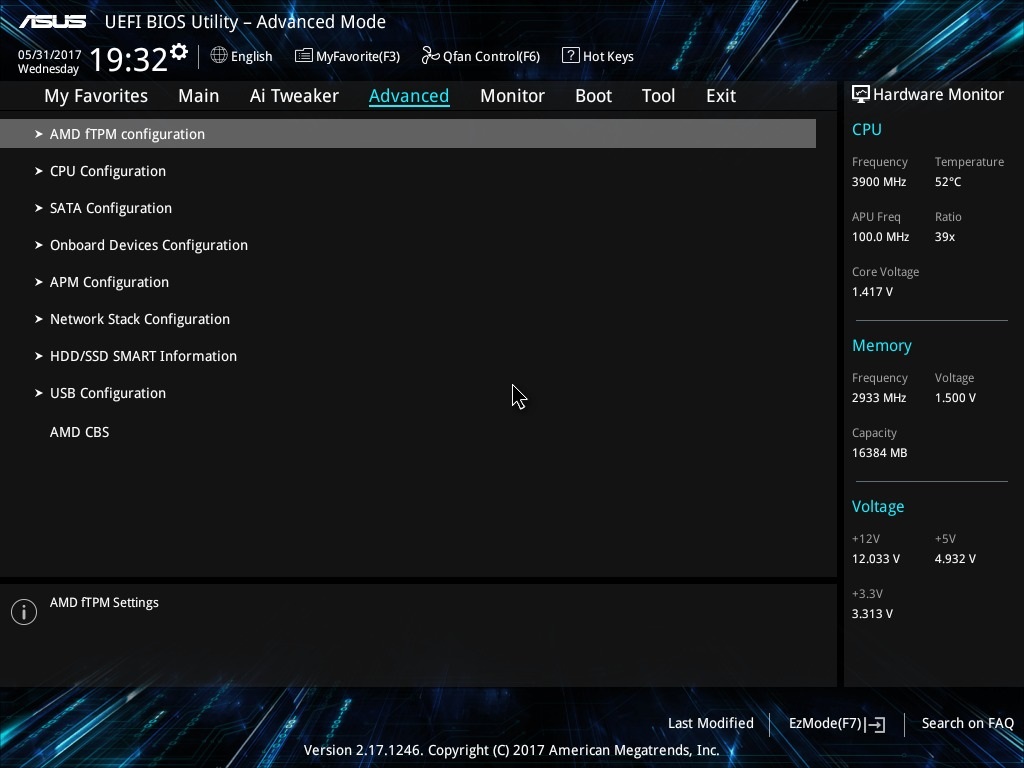Screen dimensions: 1024x768
Task: Open the Boot tab
Action: pos(593,96)
